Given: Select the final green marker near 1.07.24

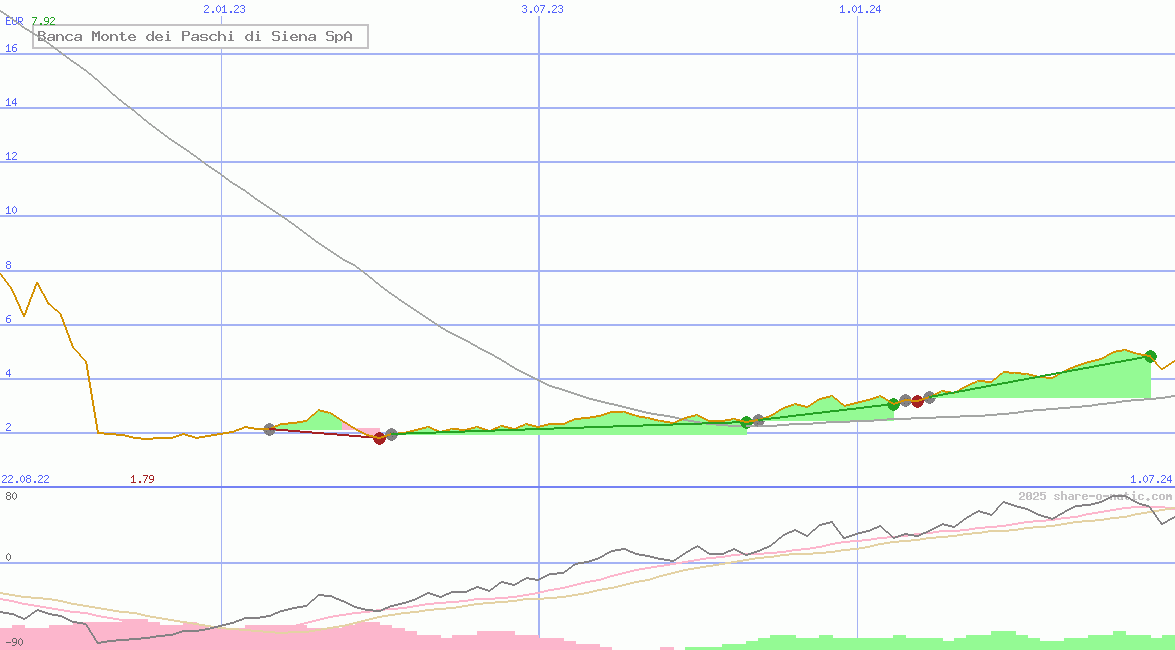Looking at the screenshot, I should [x=1150, y=356].
